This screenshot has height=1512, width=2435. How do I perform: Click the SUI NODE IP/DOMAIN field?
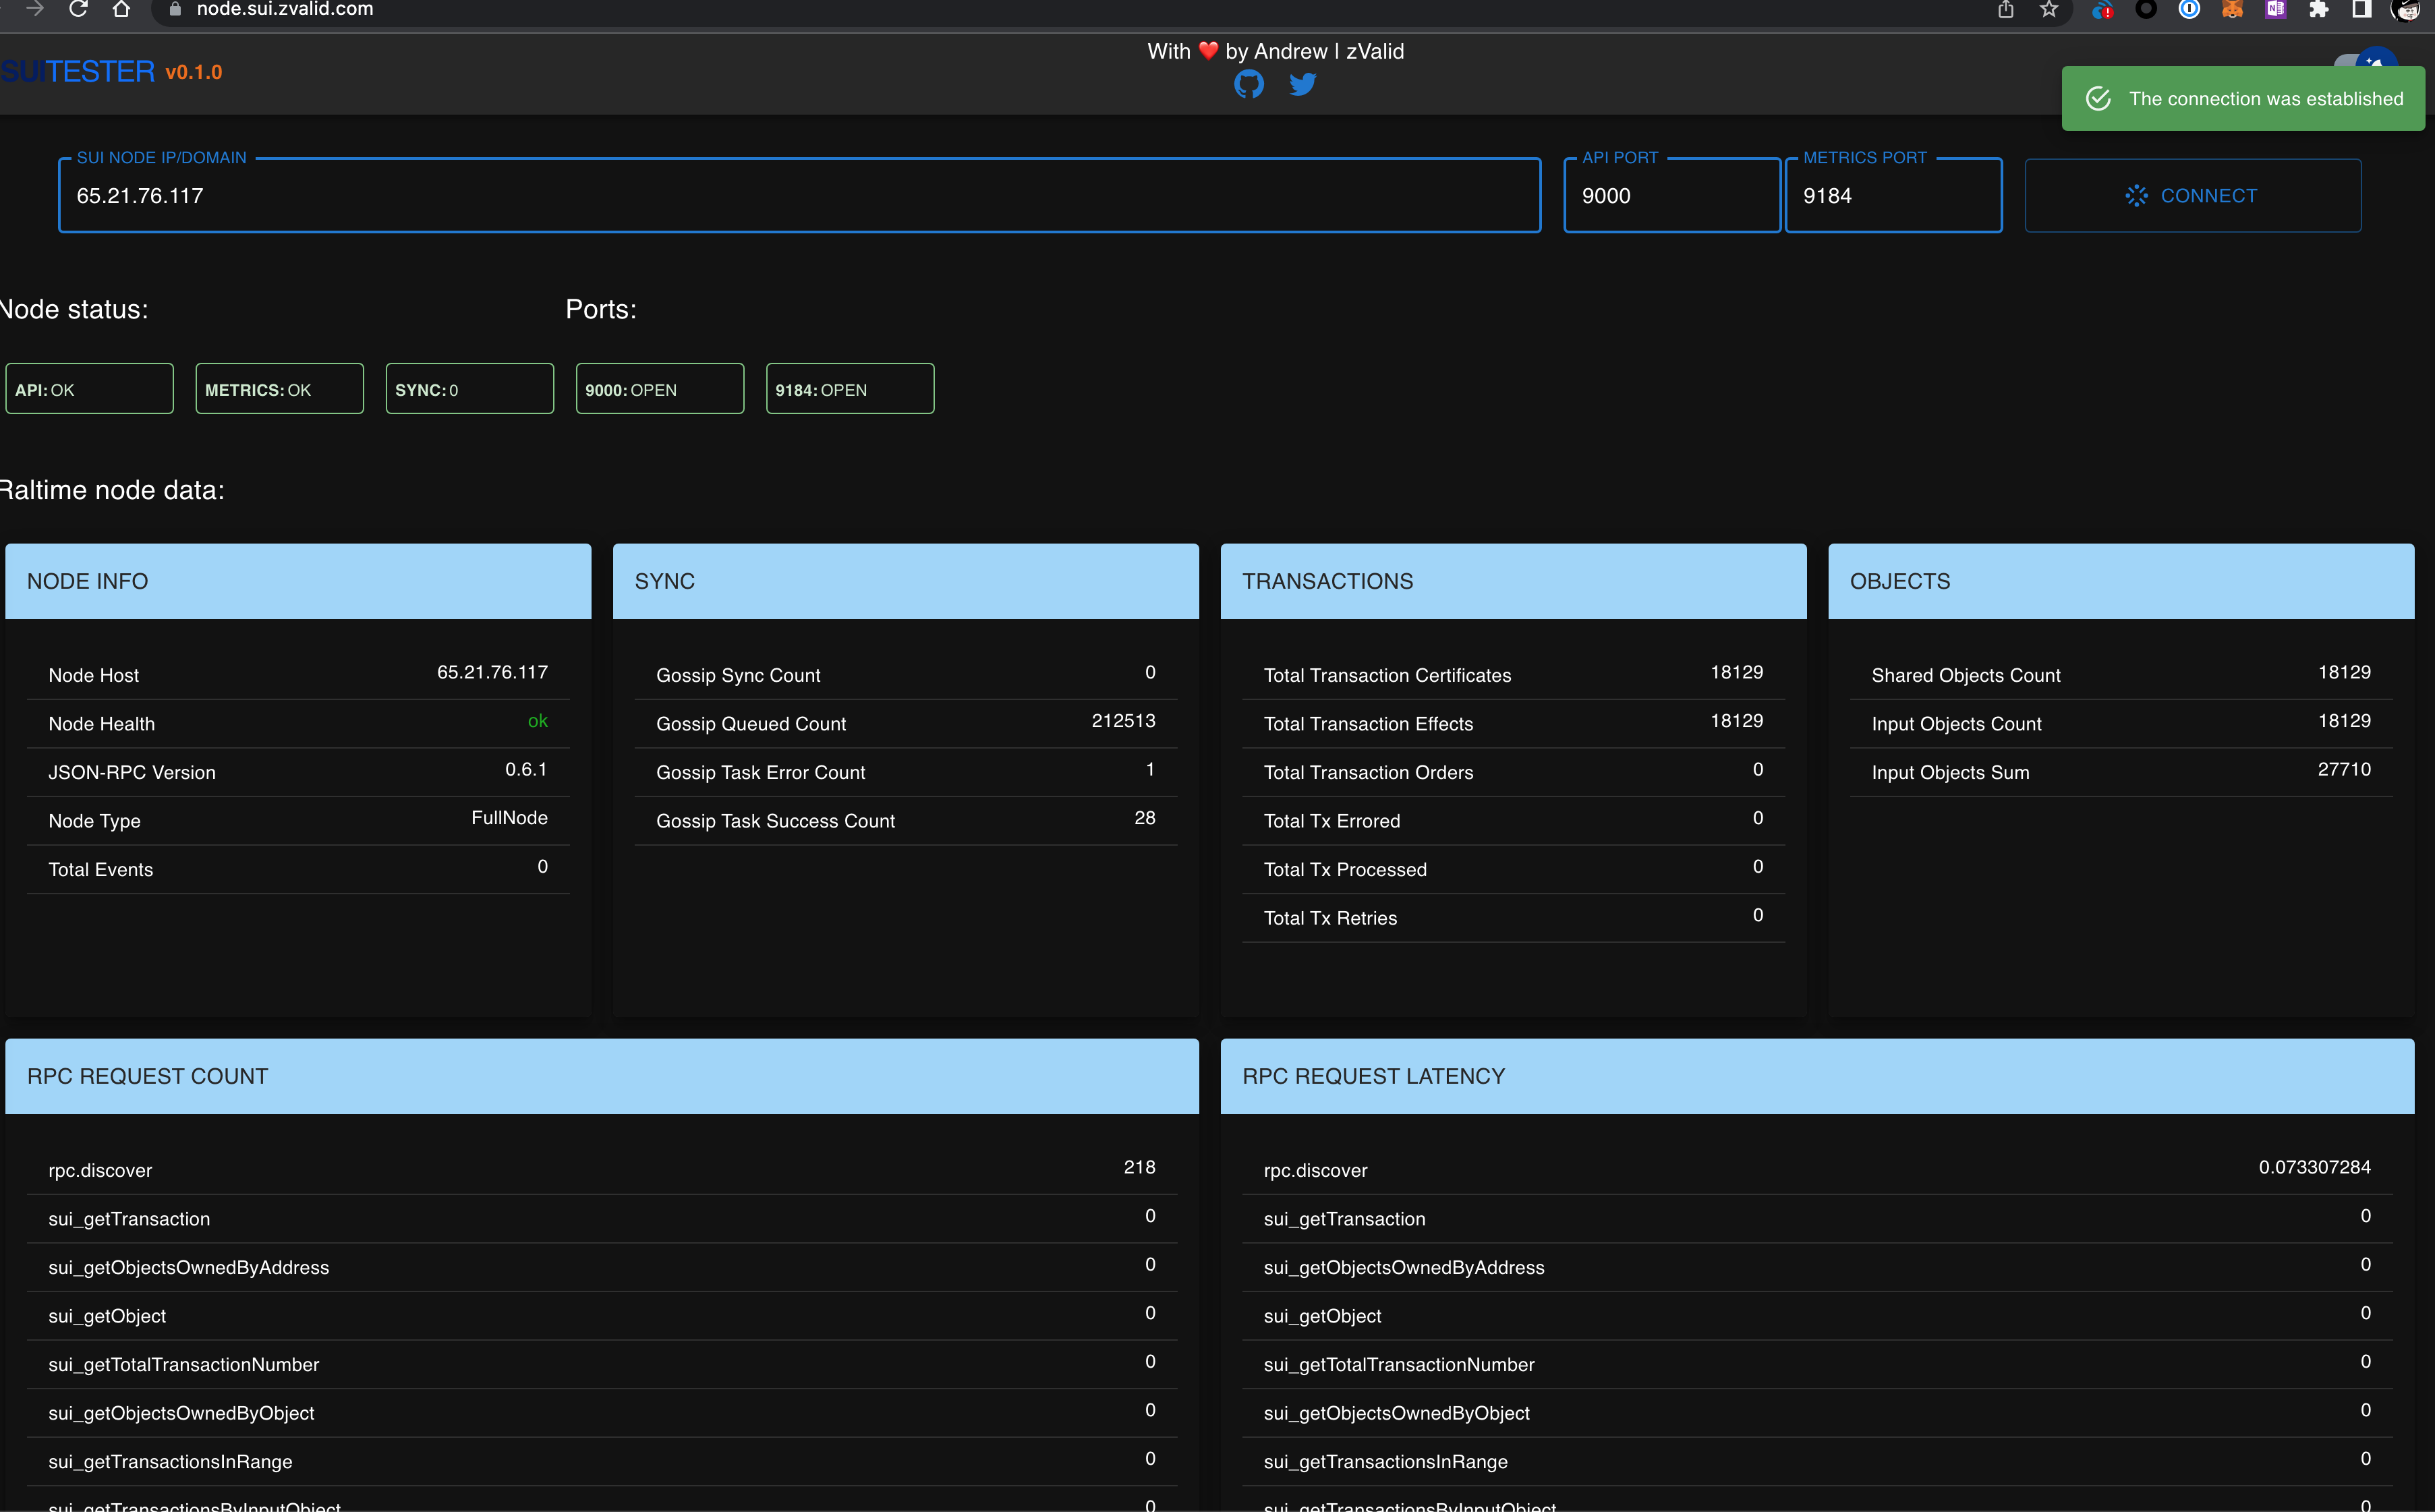coord(798,196)
